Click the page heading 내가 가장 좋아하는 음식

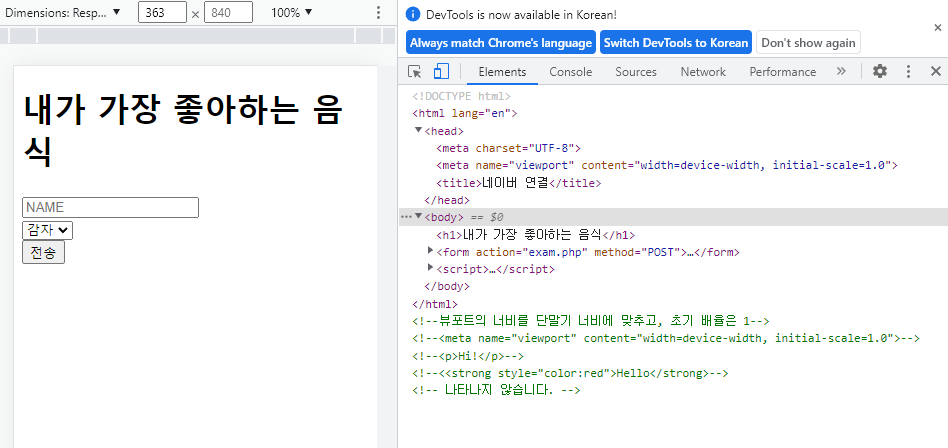pos(183,131)
